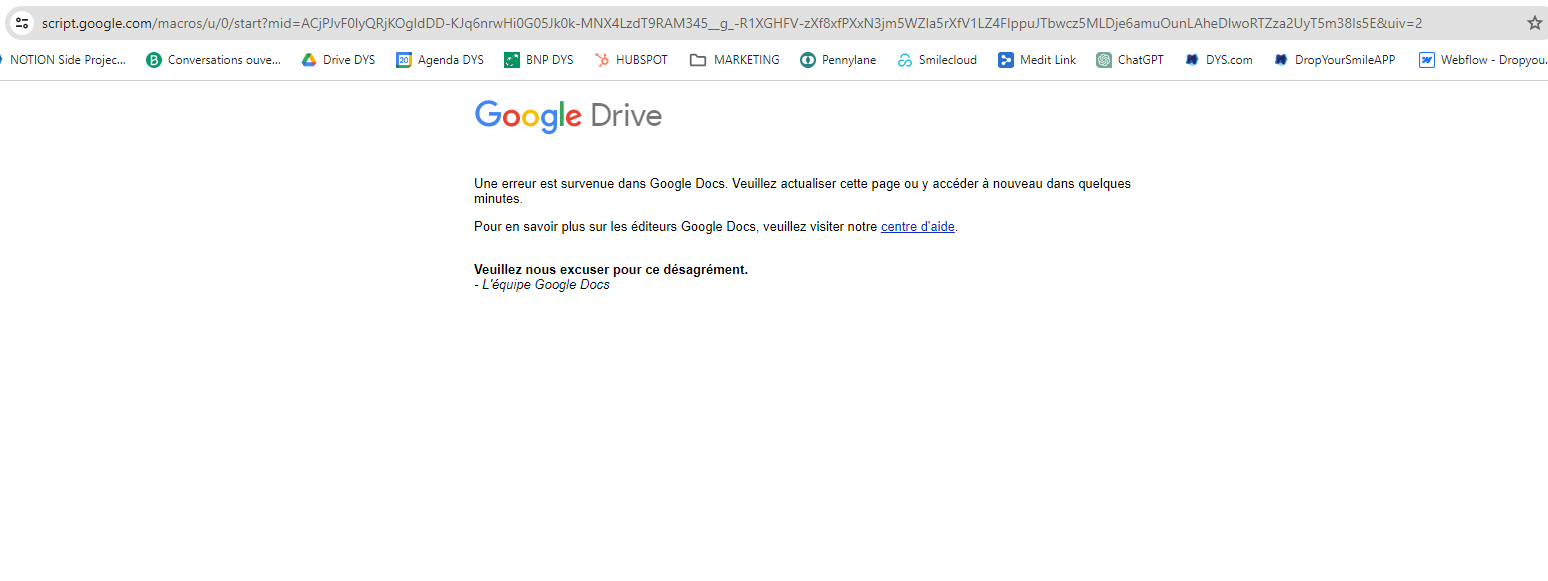This screenshot has height=581, width=1548.
Task: Open the Agenda DYS calendar bookmark
Action: [440, 60]
